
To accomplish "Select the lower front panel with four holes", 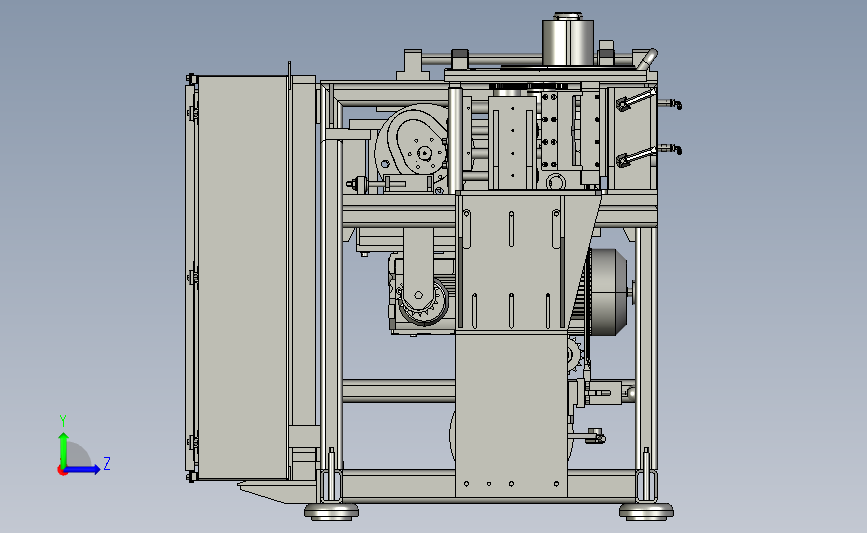I will (511, 415).
